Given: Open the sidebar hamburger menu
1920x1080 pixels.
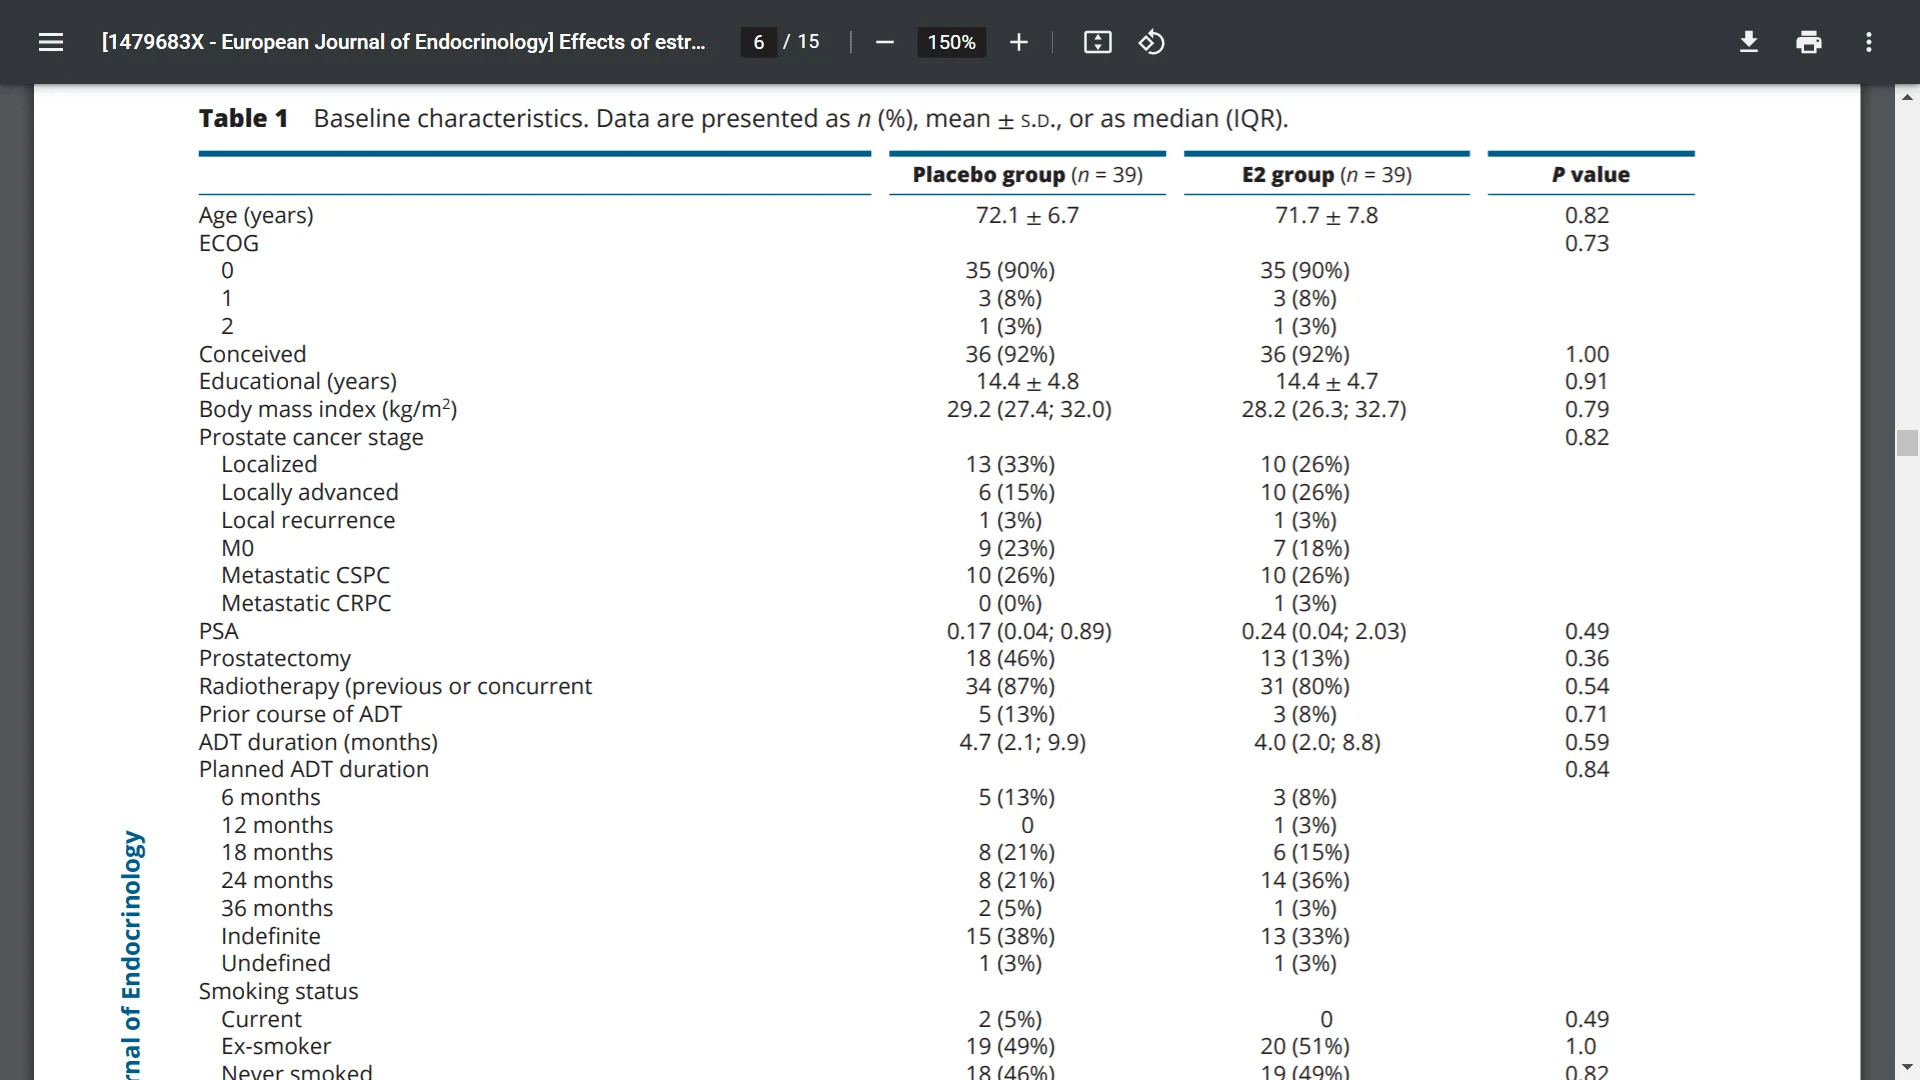Looking at the screenshot, I should click(51, 42).
